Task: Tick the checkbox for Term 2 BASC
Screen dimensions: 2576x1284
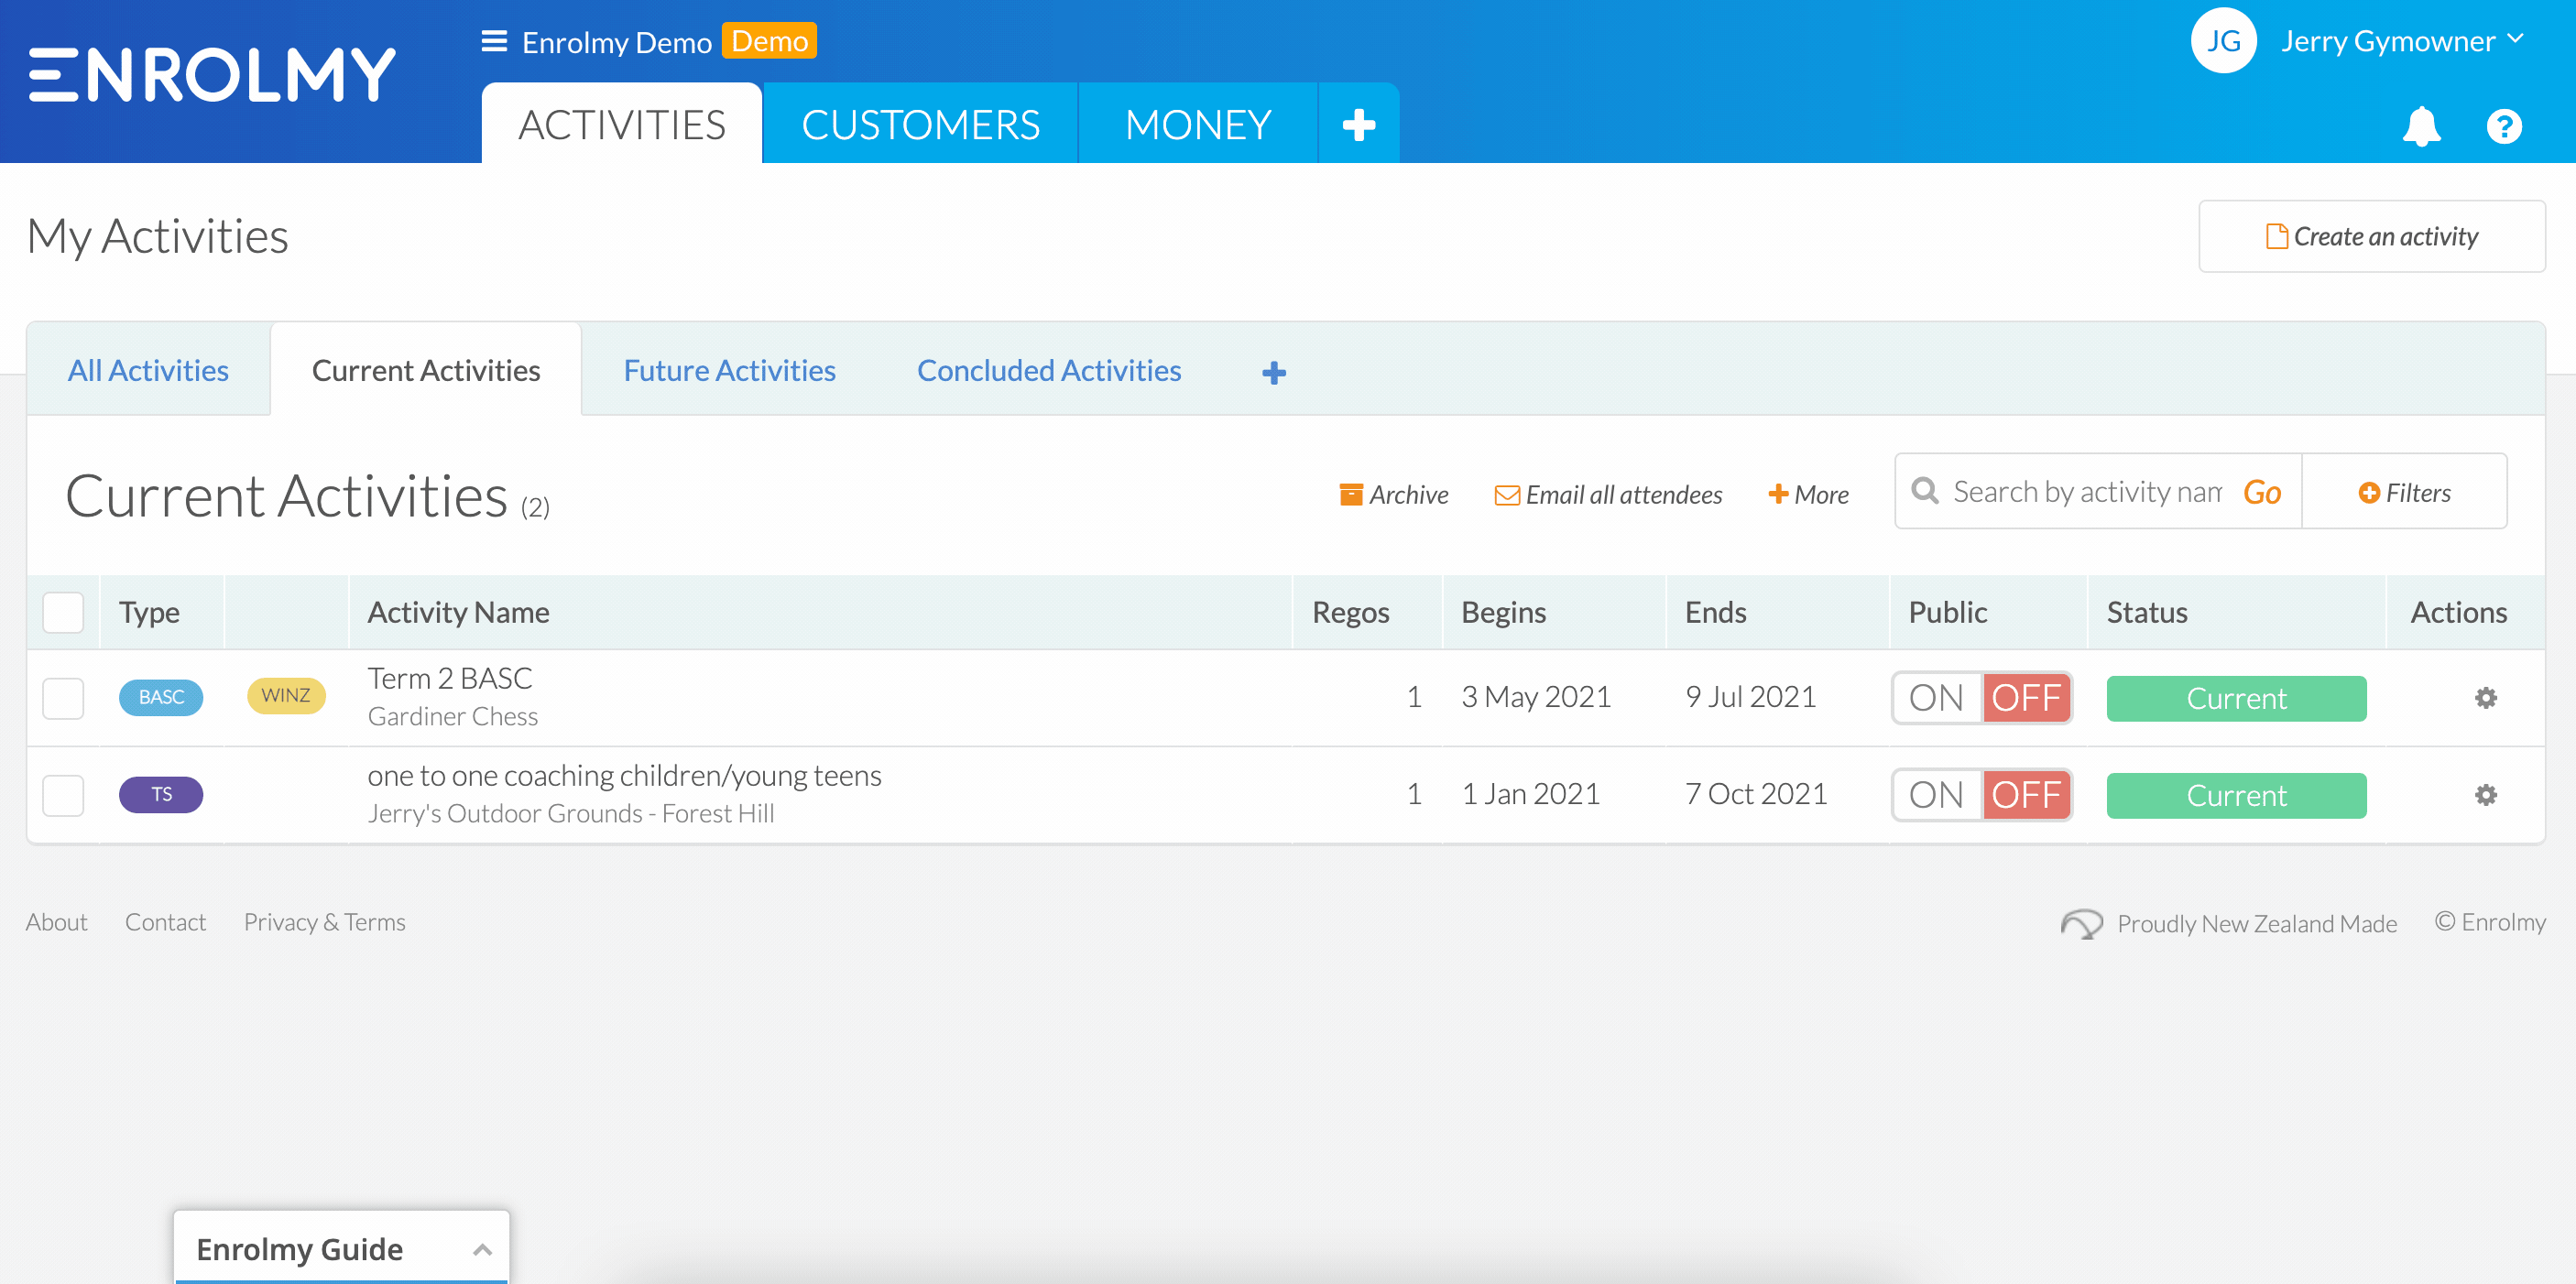Action: point(63,697)
